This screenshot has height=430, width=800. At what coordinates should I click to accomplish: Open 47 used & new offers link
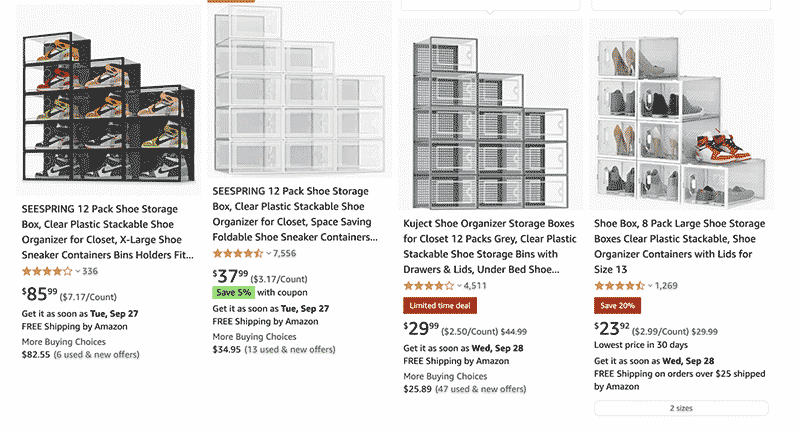pos(484,388)
